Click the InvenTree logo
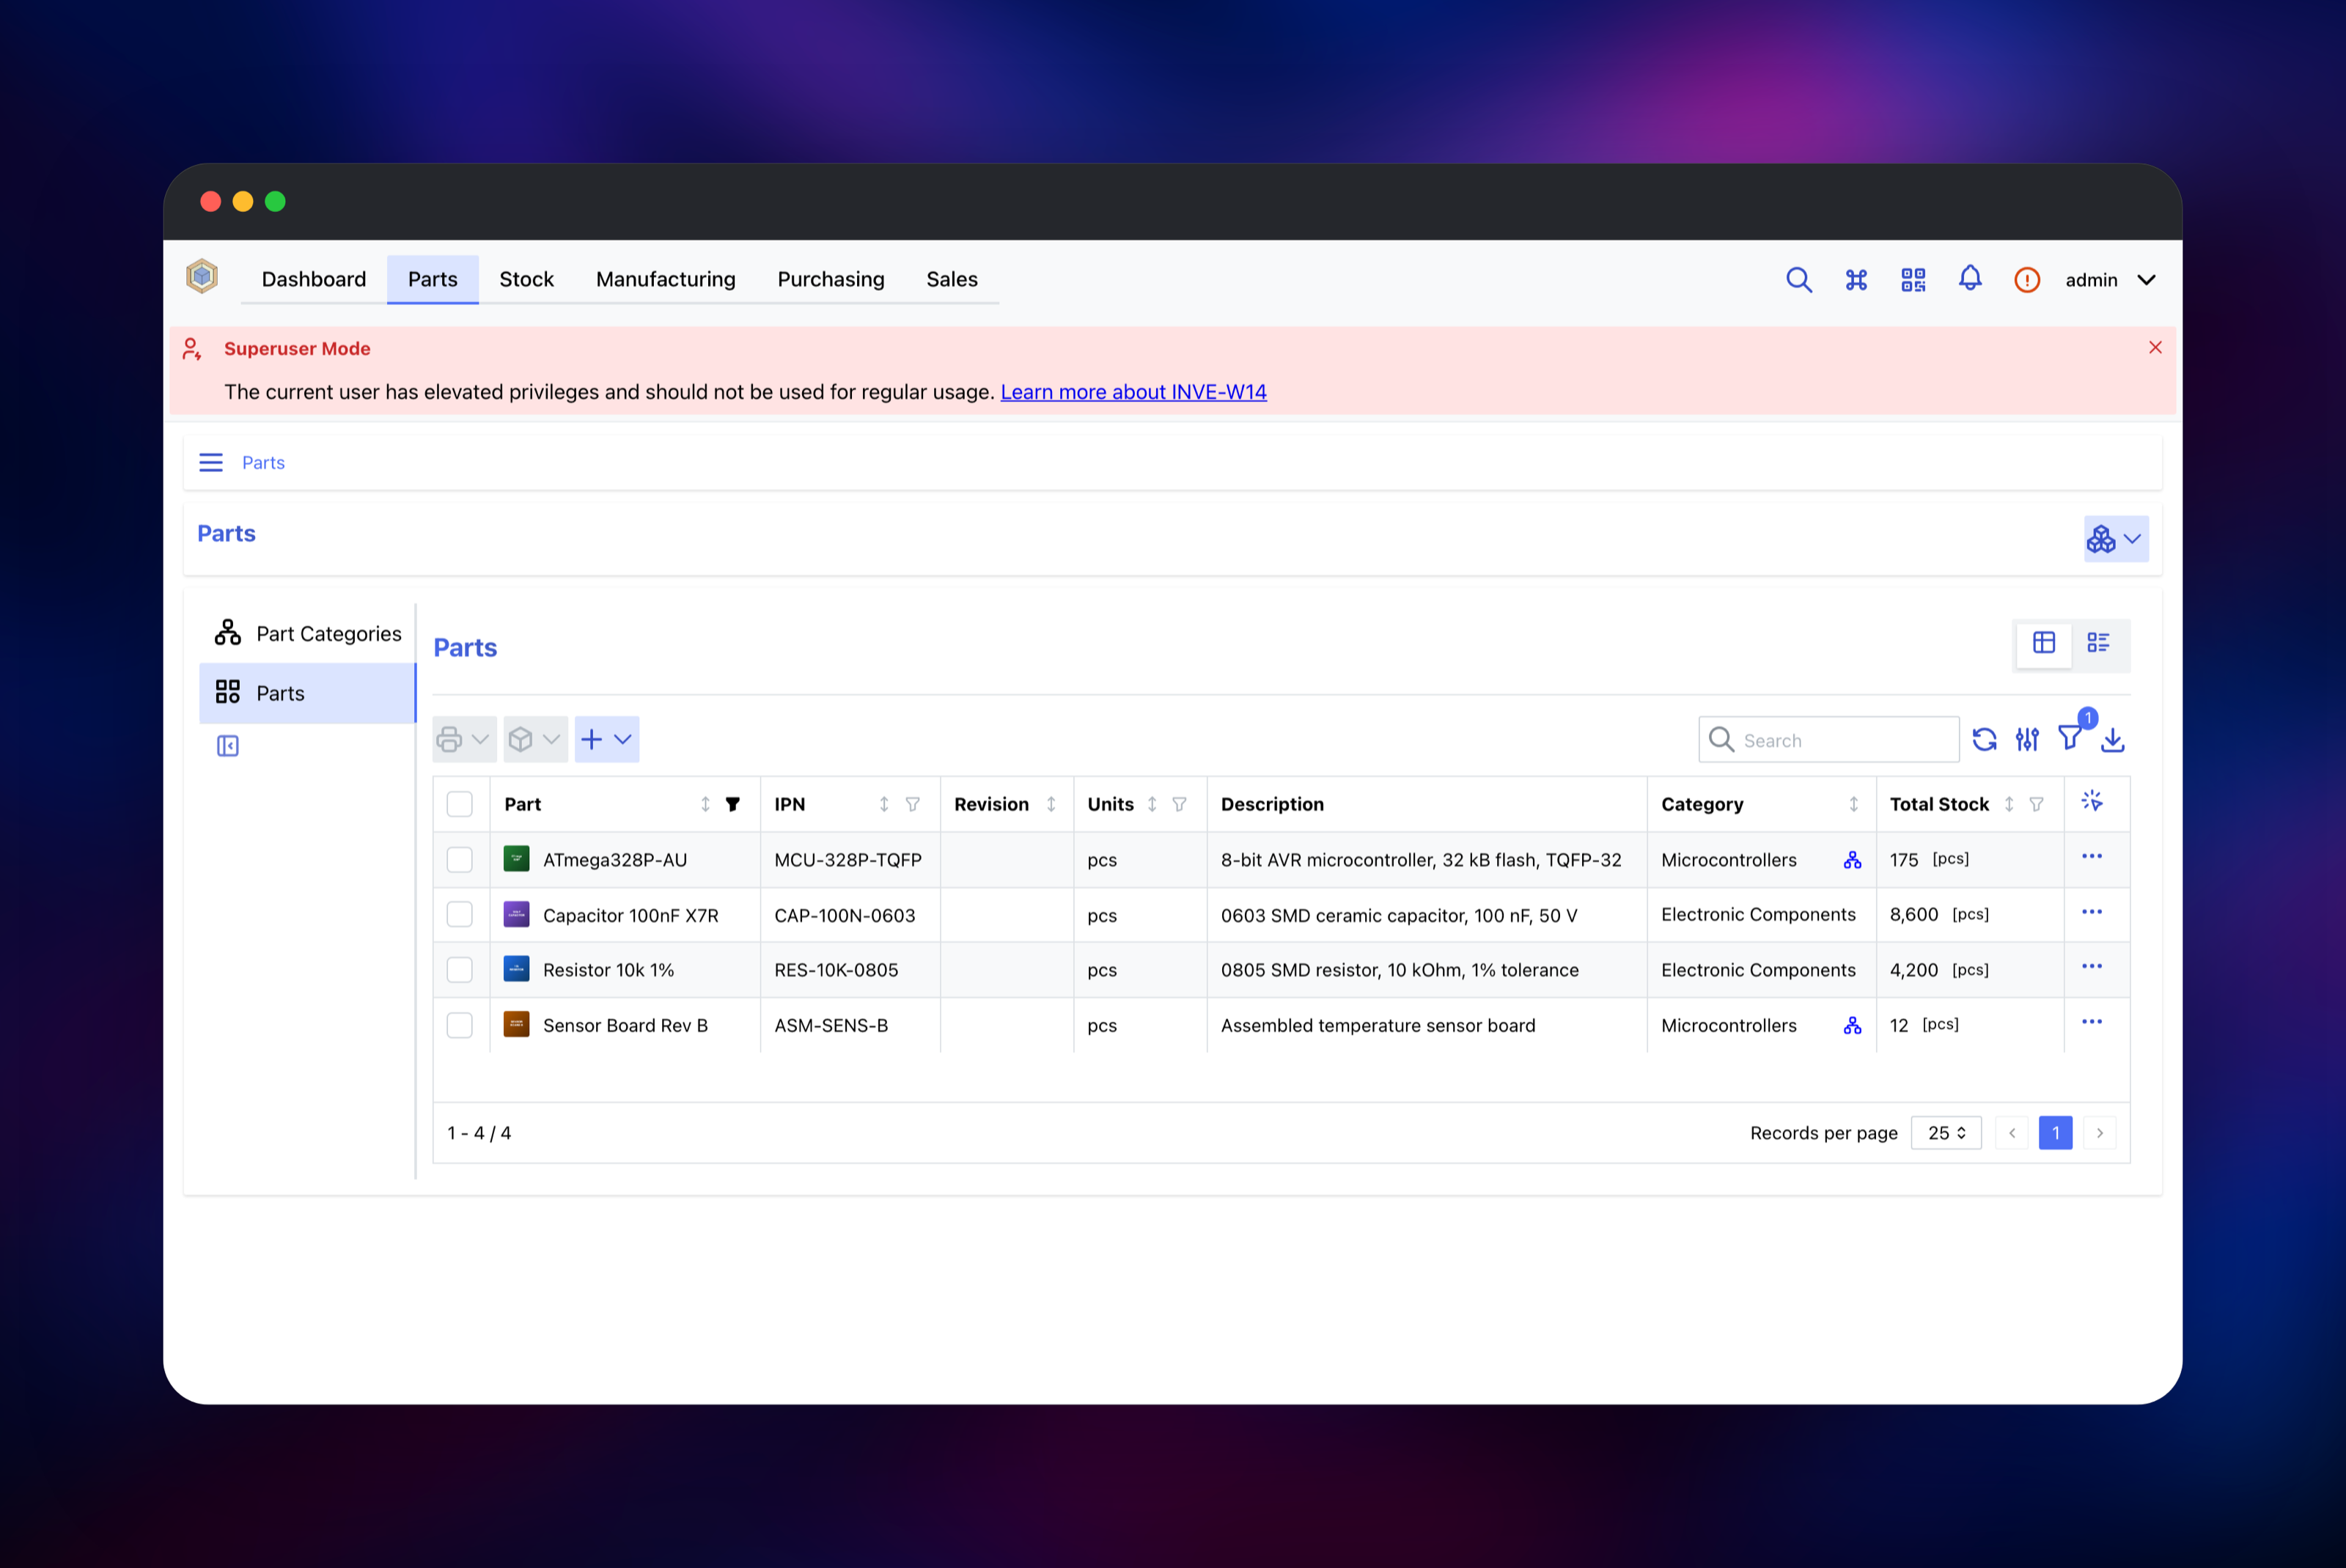The image size is (2346, 1568). [202, 276]
